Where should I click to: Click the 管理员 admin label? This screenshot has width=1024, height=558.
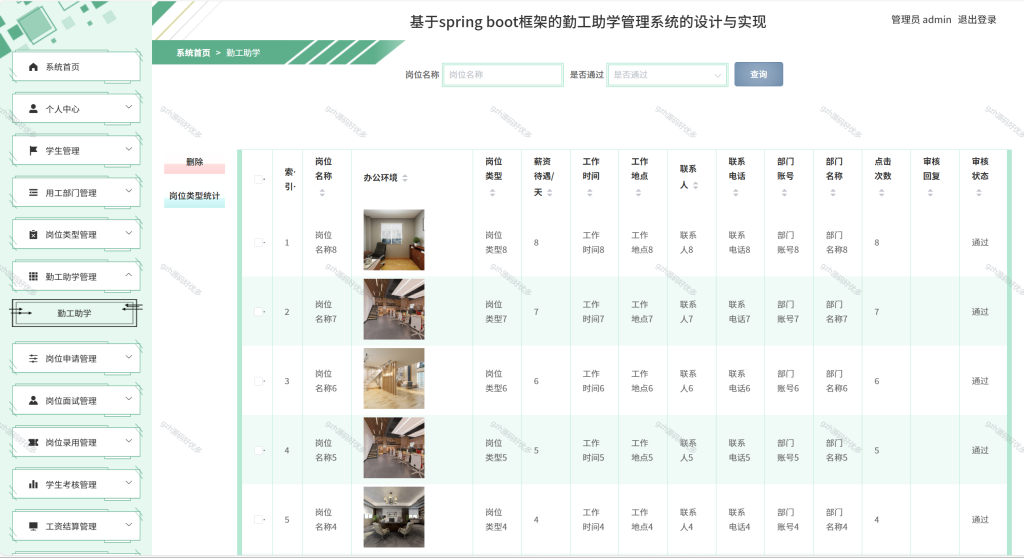coord(921,20)
